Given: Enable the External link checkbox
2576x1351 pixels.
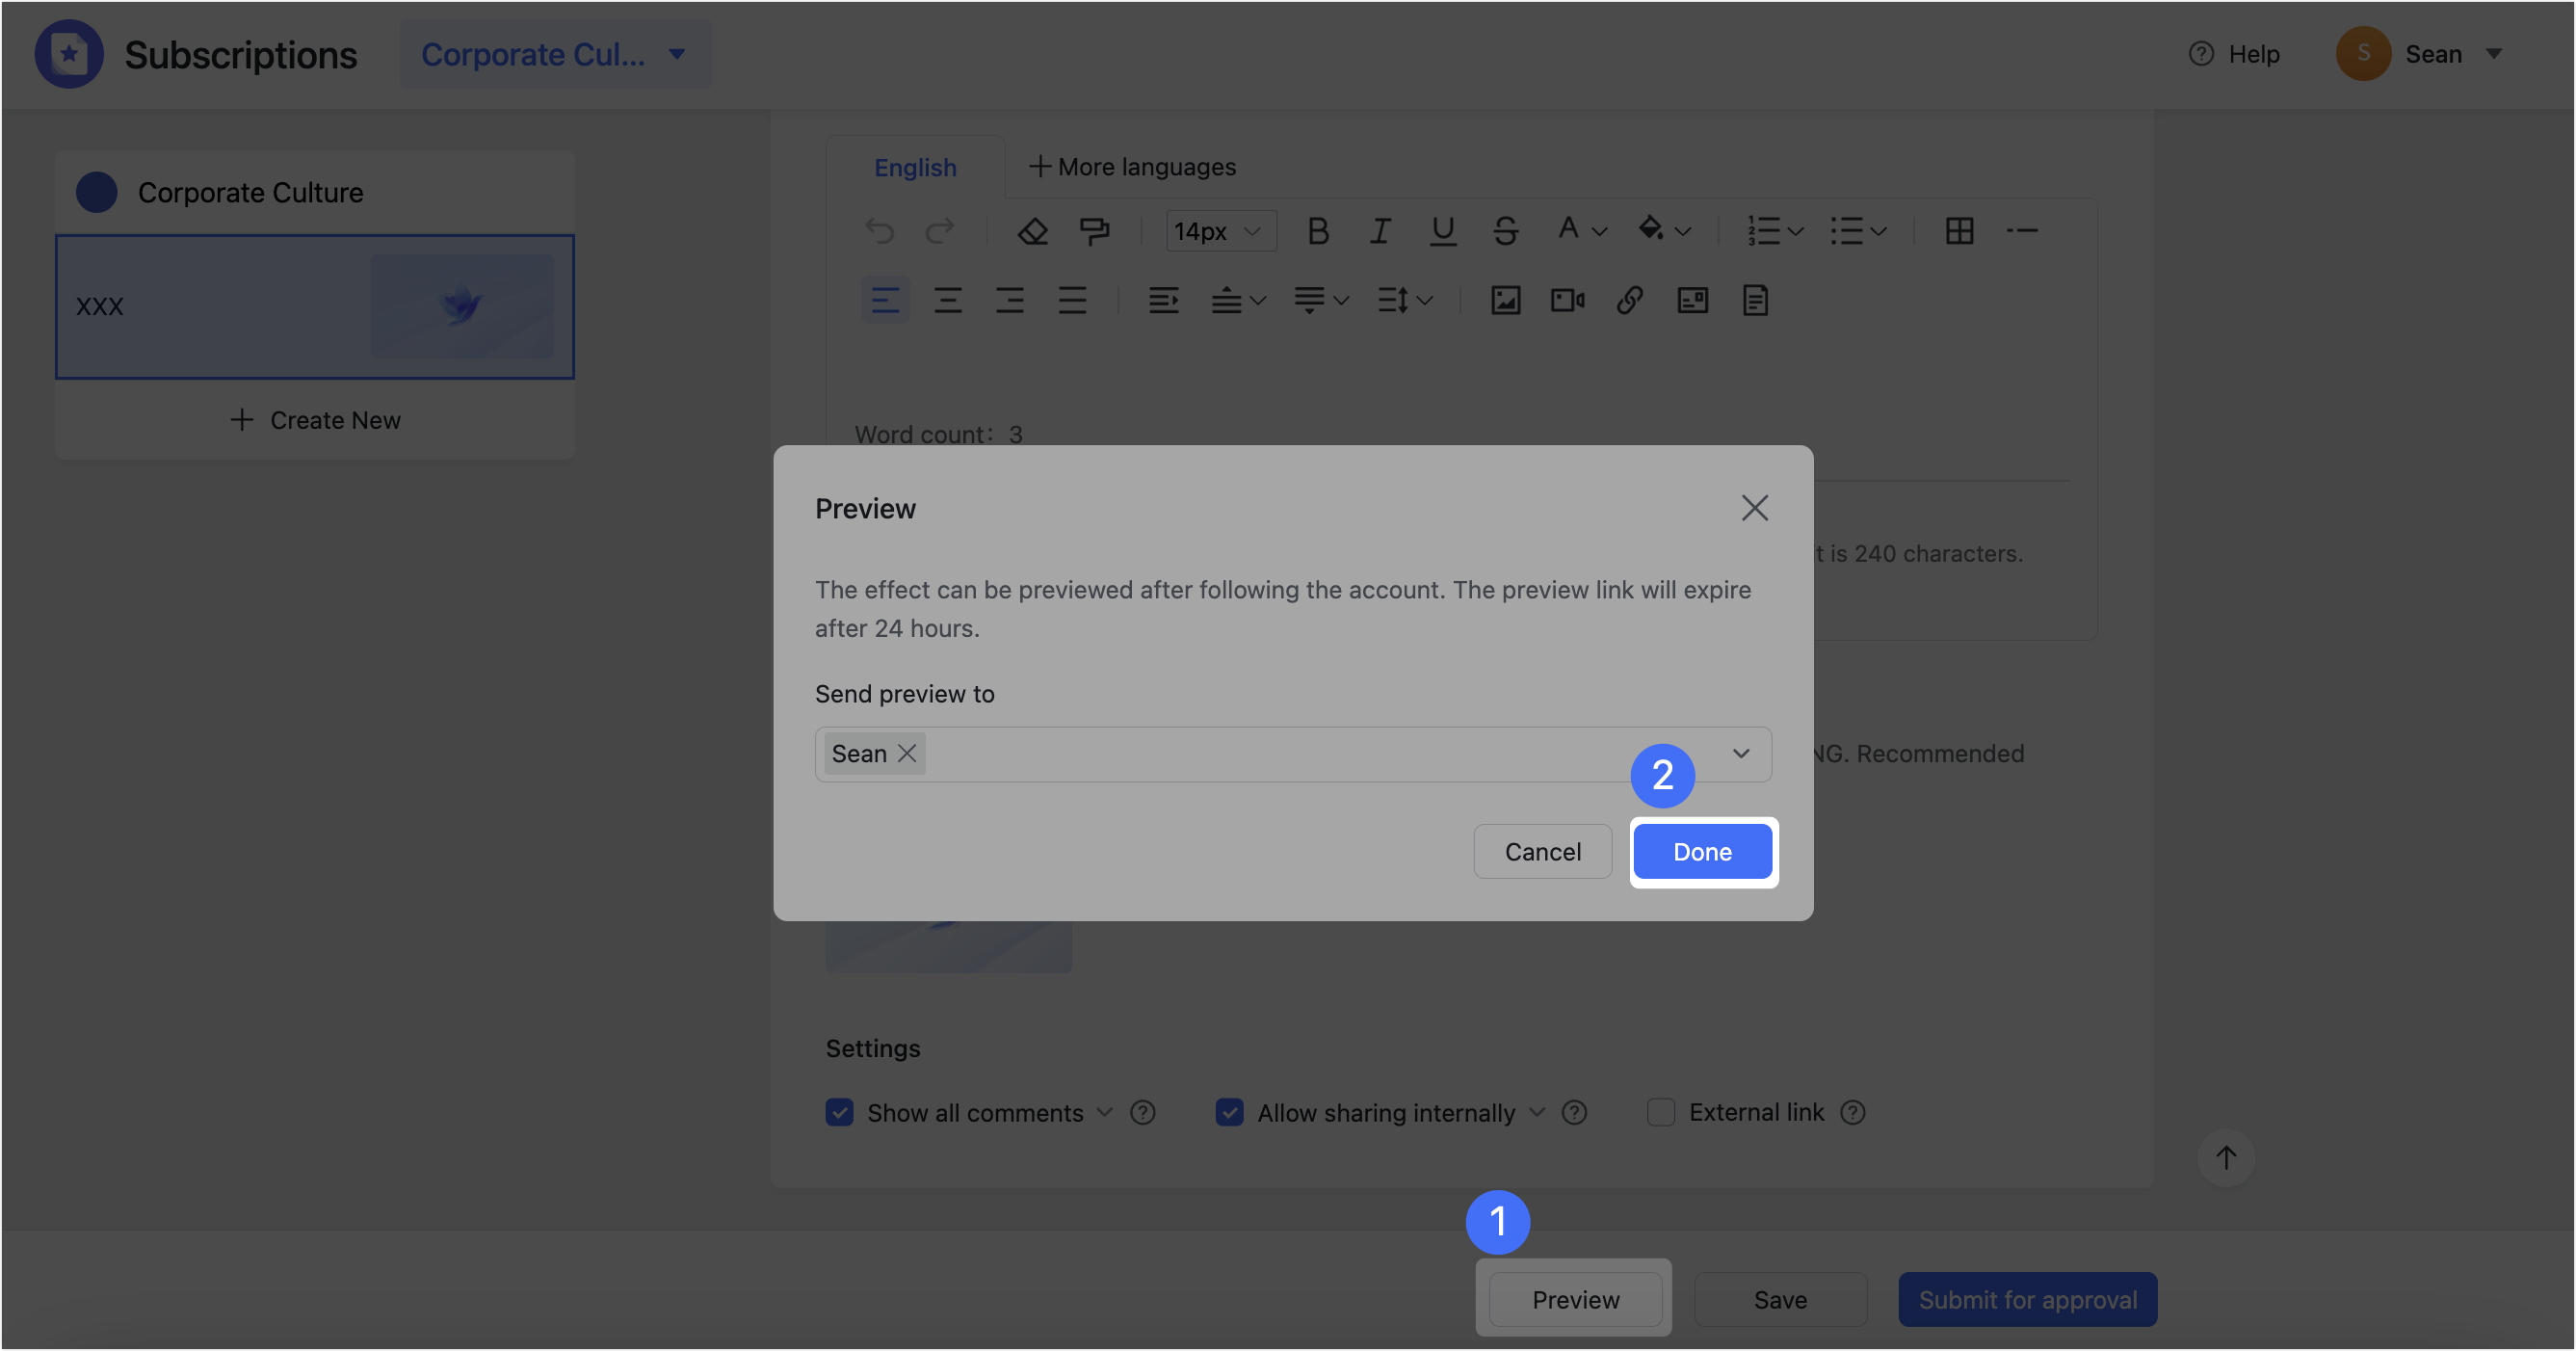Looking at the screenshot, I should coord(1660,1112).
